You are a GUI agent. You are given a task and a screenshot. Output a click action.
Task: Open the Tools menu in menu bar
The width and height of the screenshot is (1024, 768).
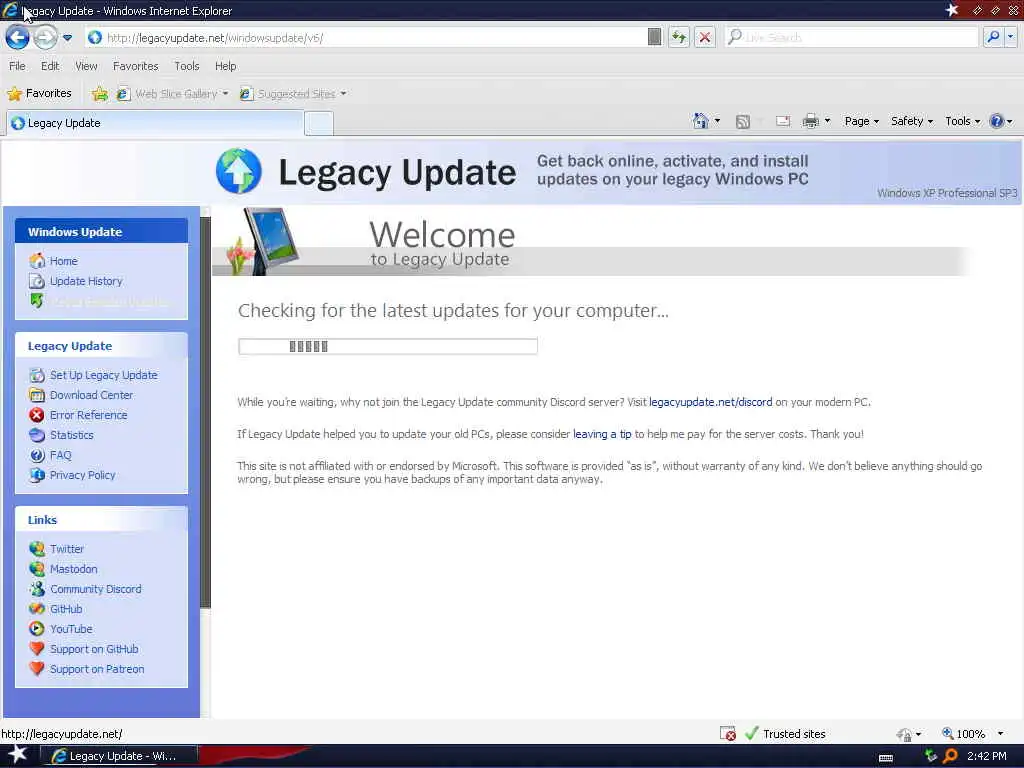187,66
